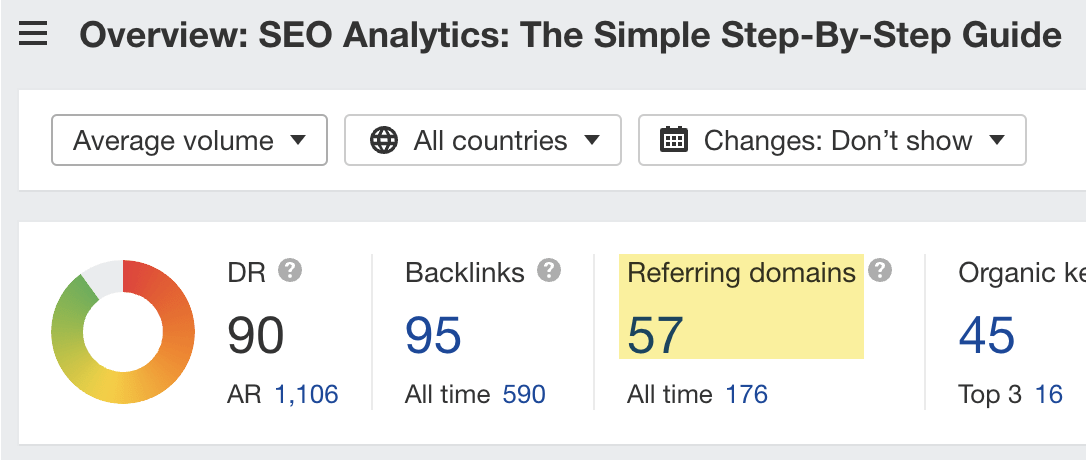Open all time referring domains 176

[x=747, y=395]
